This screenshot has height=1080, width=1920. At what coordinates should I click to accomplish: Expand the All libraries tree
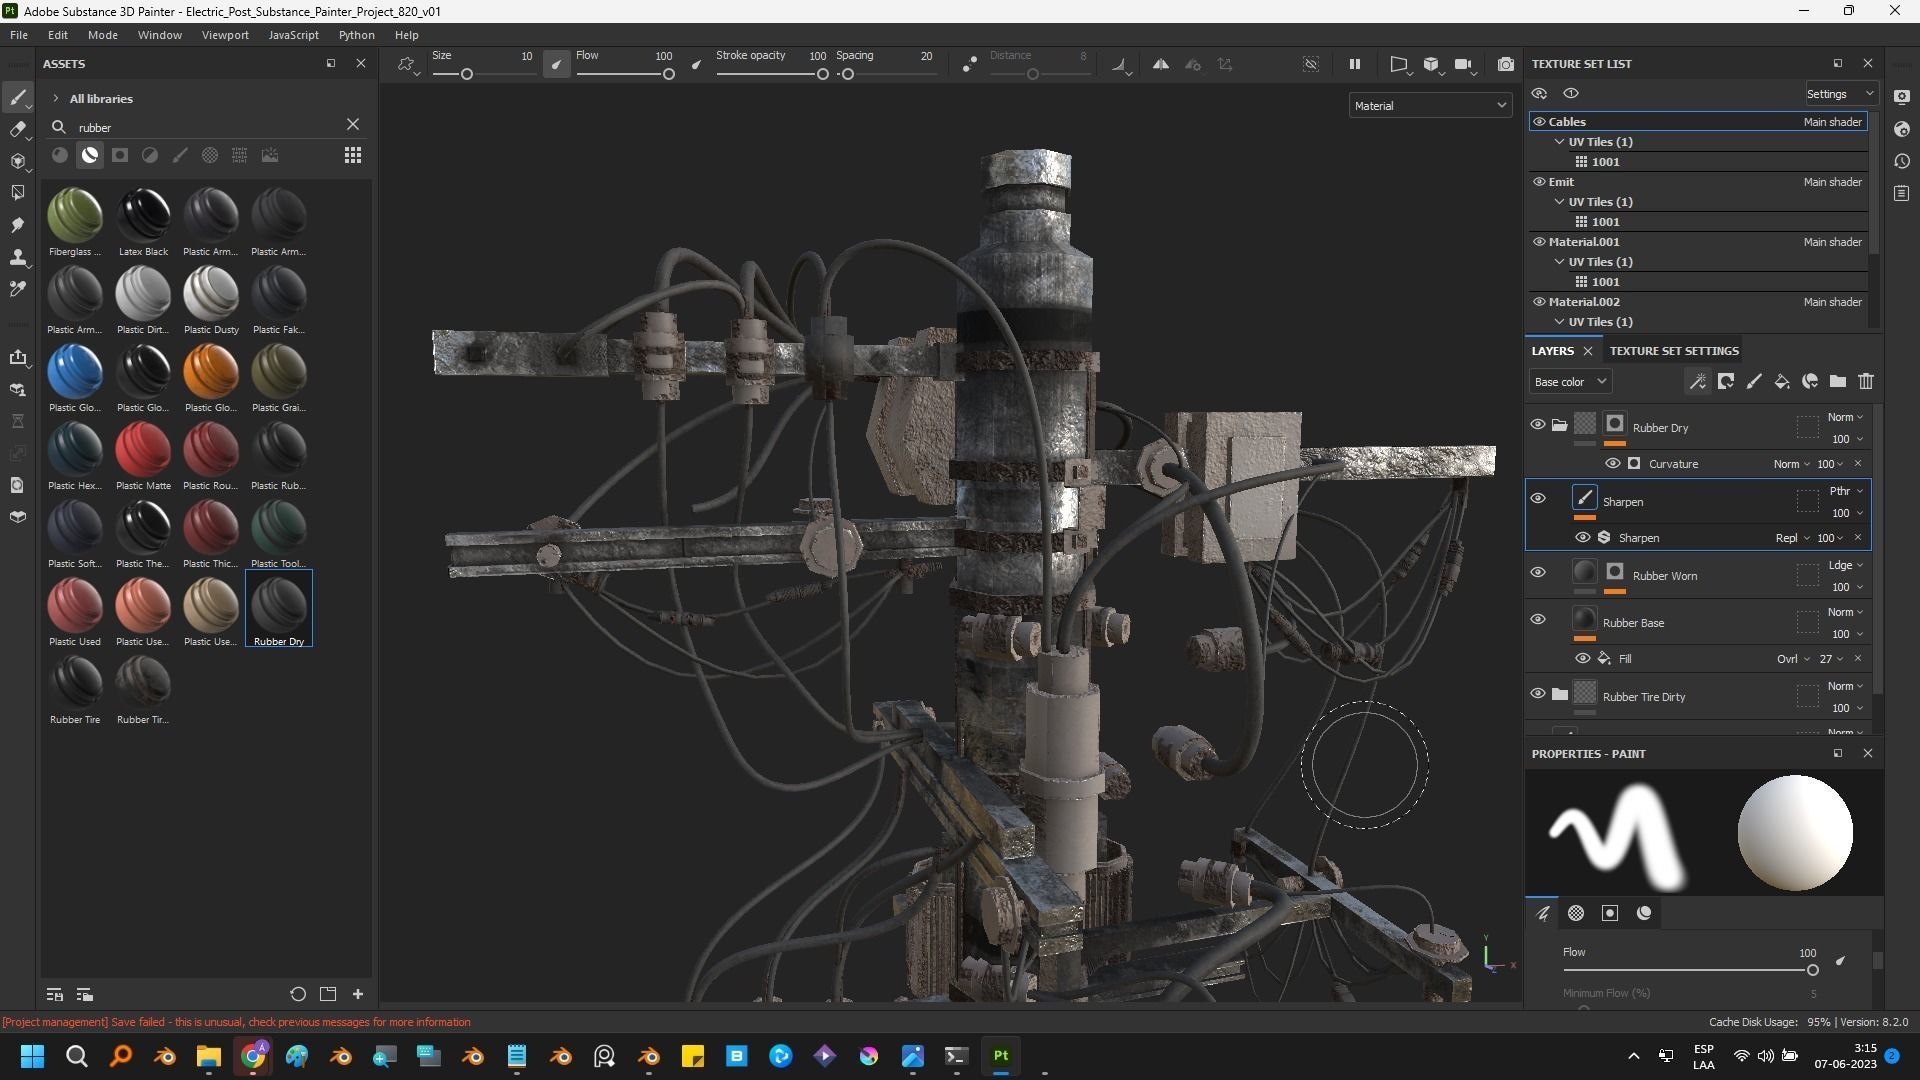tap(56, 99)
